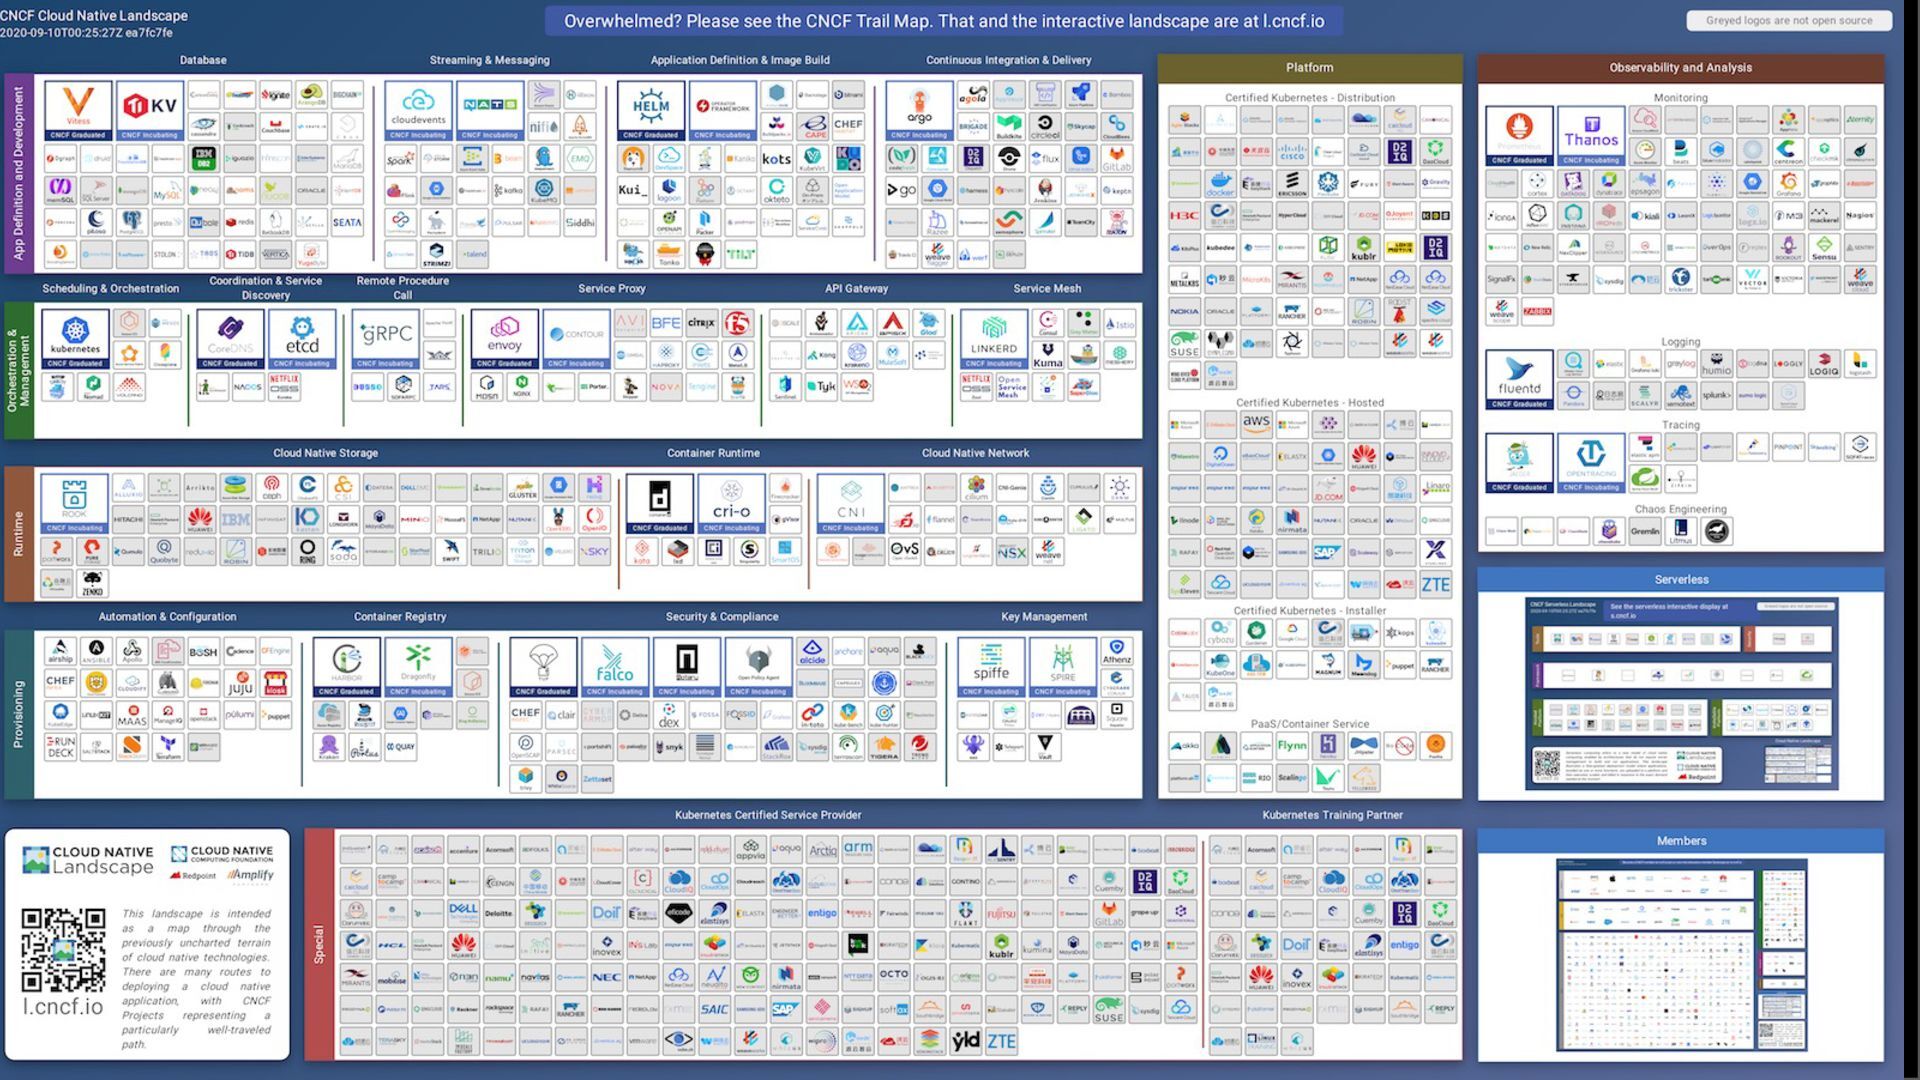
Task: Select the Prometheus monitoring card
Action: [1519, 135]
